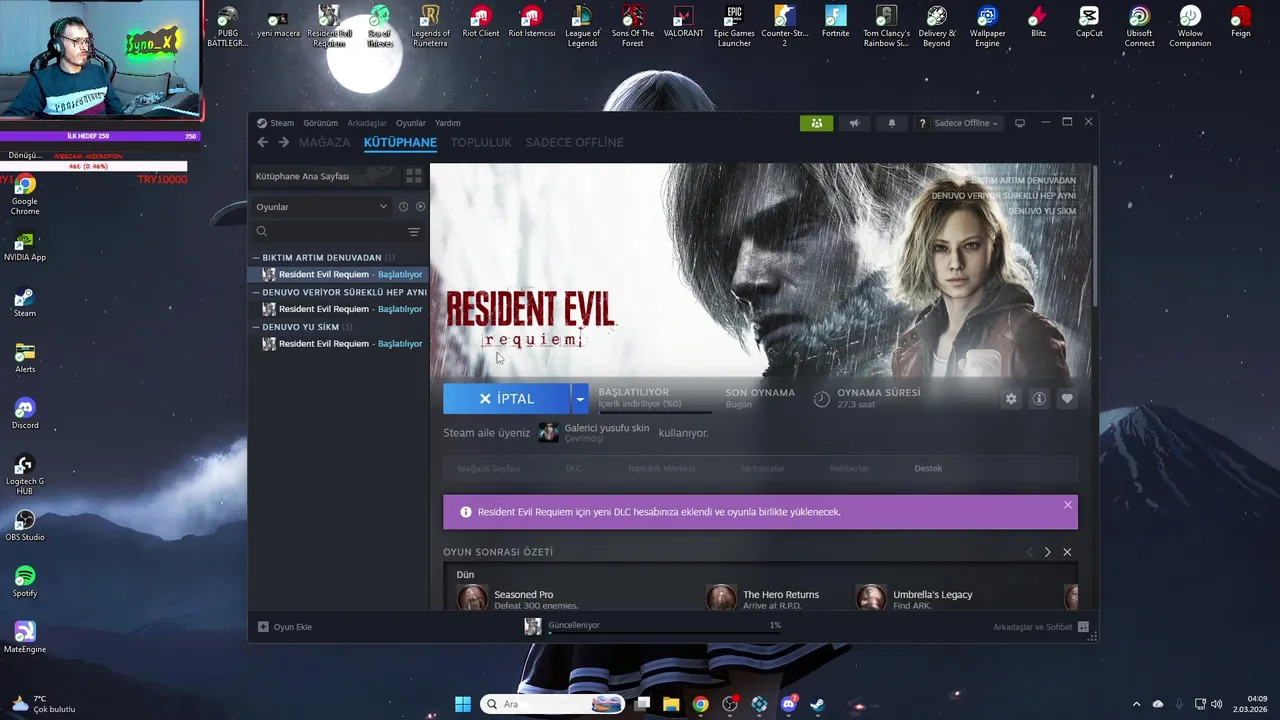Open the Yardım menu
The height and width of the screenshot is (720, 1280).
coord(448,123)
